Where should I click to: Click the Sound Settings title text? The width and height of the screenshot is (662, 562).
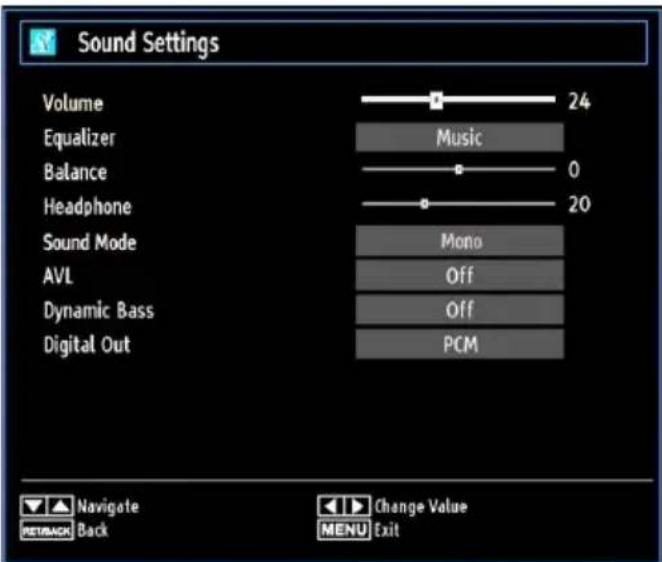(x=149, y=43)
